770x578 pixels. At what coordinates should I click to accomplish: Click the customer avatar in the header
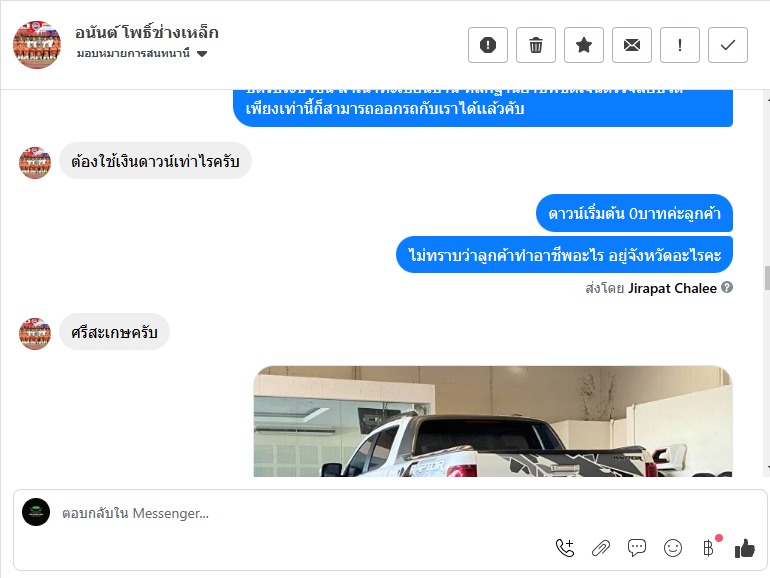[37, 45]
